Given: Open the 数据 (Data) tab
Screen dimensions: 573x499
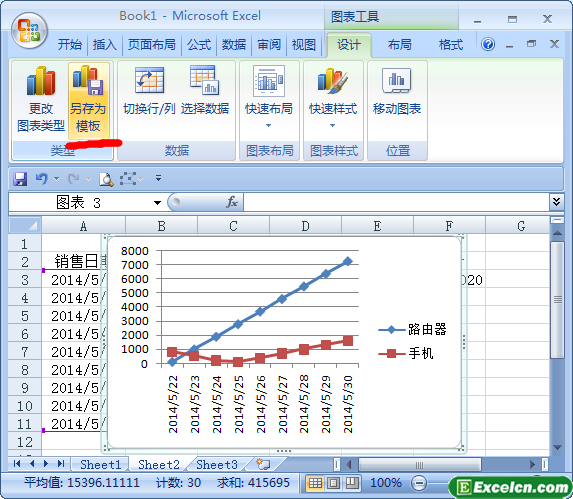Looking at the screenshot, I should [234, 45].
